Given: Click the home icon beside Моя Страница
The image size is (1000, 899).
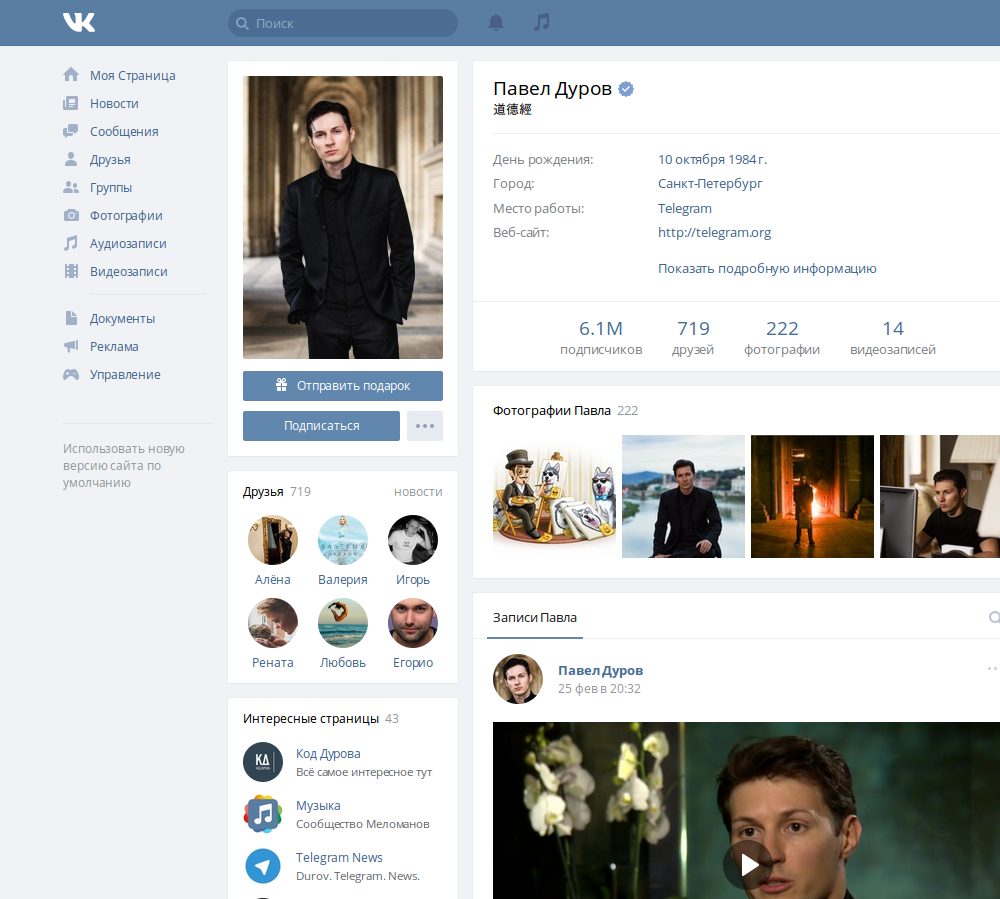Looking at the screenshot, I should pos(71,75).
